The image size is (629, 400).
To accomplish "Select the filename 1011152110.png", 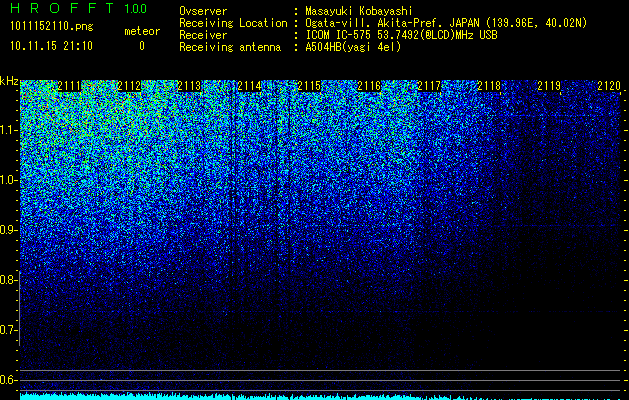I will 52,26.
